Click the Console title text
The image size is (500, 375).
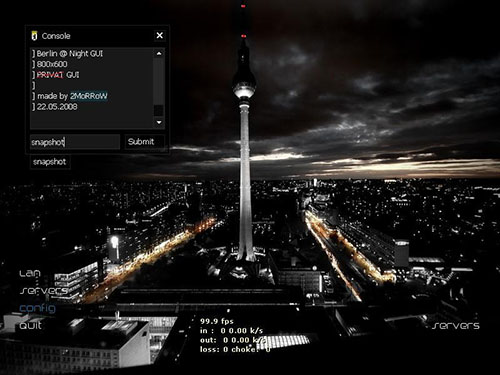(x=56, y=36)
